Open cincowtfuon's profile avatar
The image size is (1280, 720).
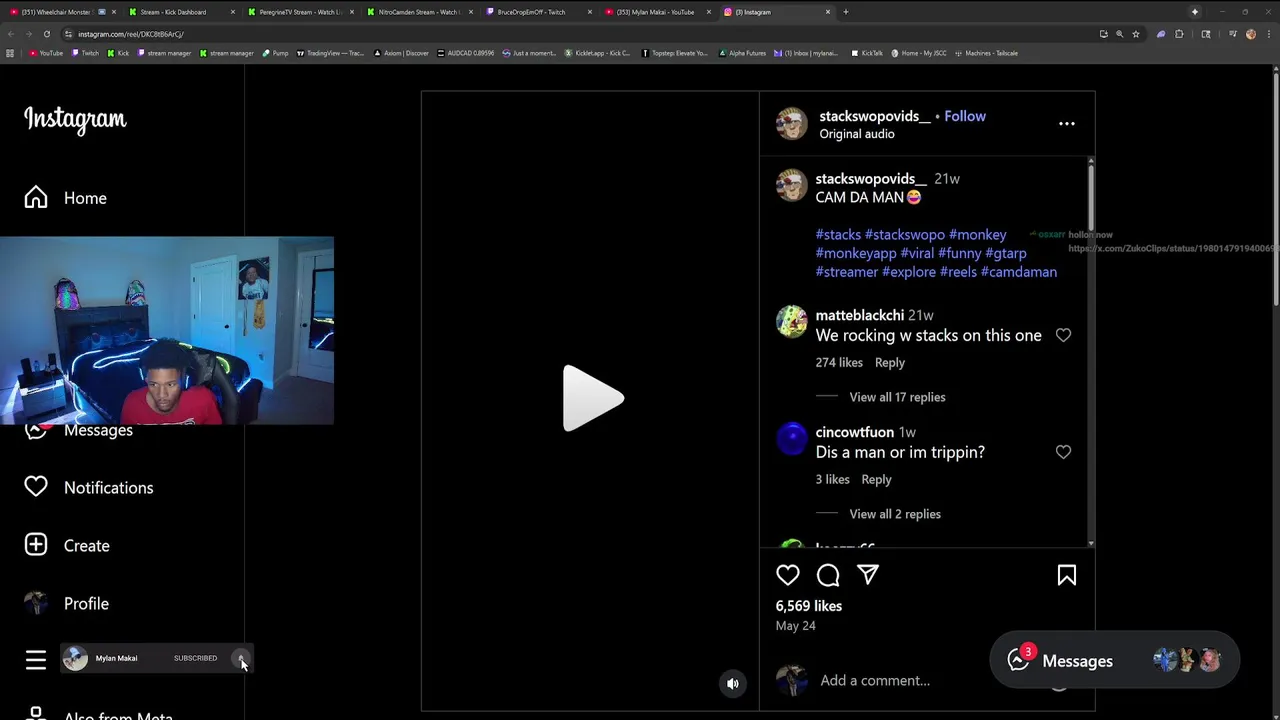[792, 439]
